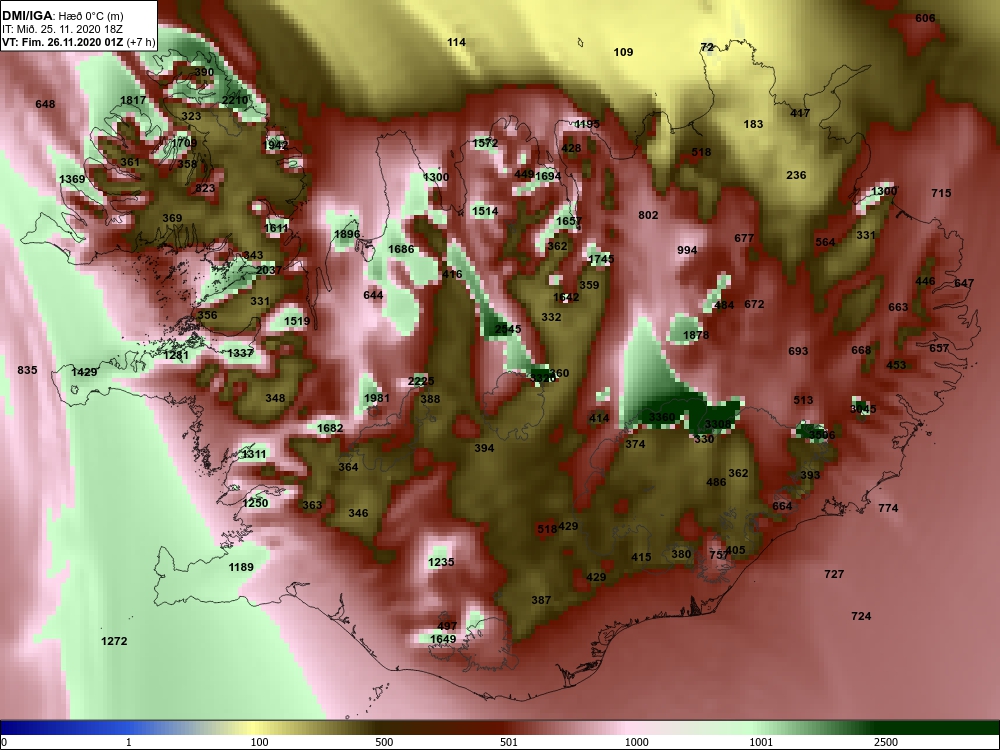Click the map value 3360
The height and width of the screenshot is (750, 1000).
tap(661, 417)
